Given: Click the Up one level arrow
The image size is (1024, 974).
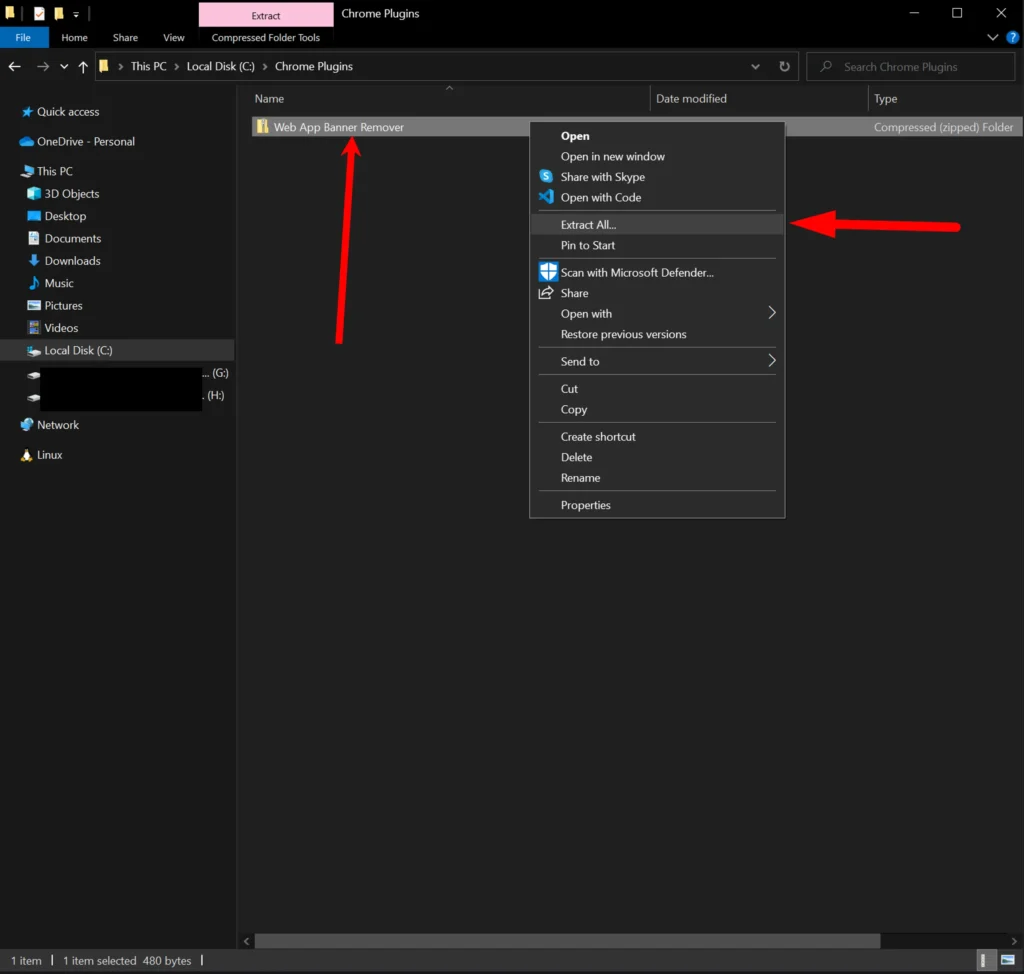Looking at the screenshot, I should (x=83, y=67).
